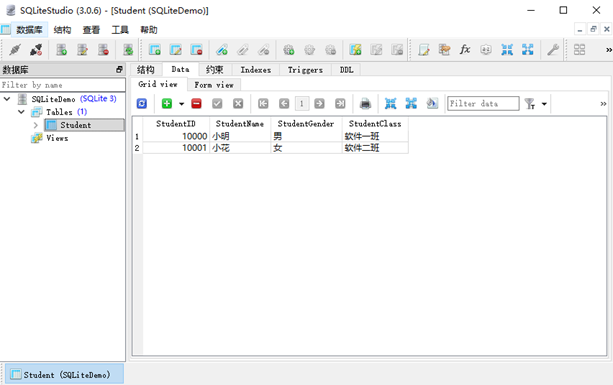Apply filter with funnel icon
Image resolution: width=613 pixels, height=385 pixels.
tap(530, 104)
